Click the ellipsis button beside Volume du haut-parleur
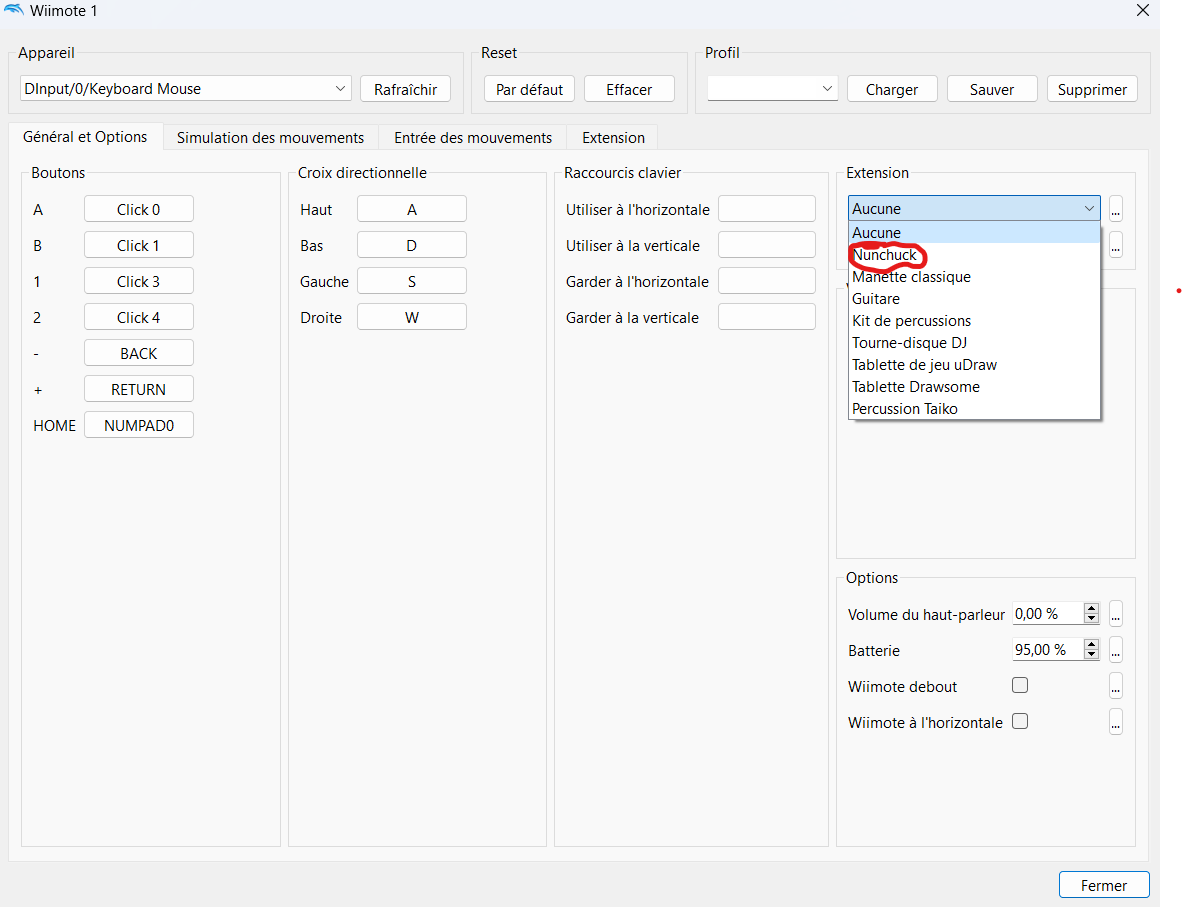 click(x=1116, y=614)
